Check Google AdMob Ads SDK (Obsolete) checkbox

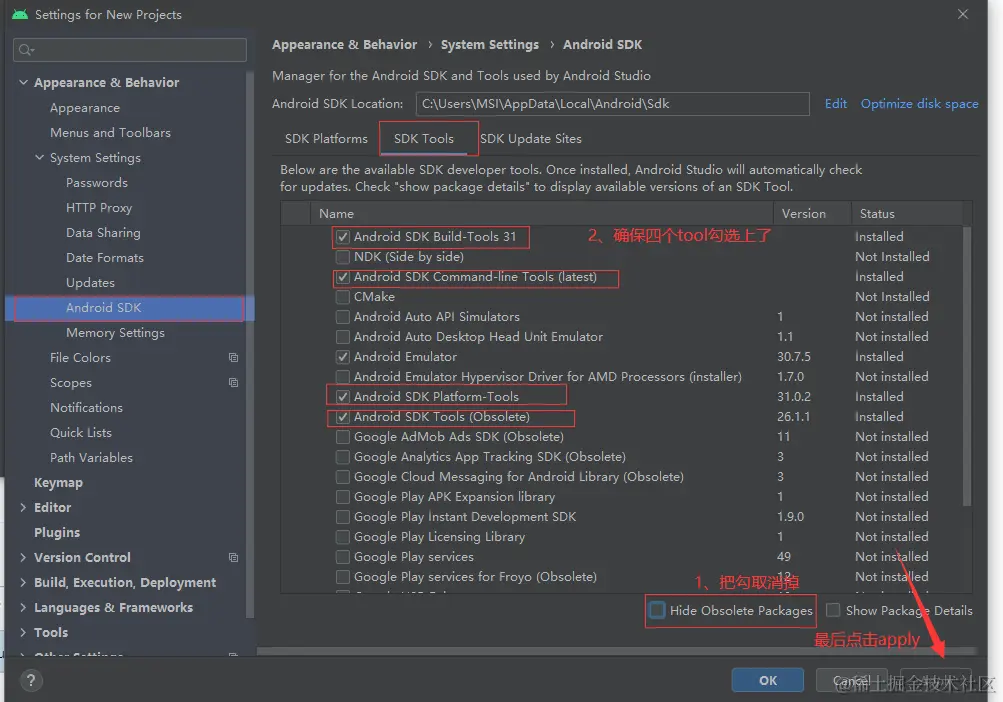tap(343, 437)
